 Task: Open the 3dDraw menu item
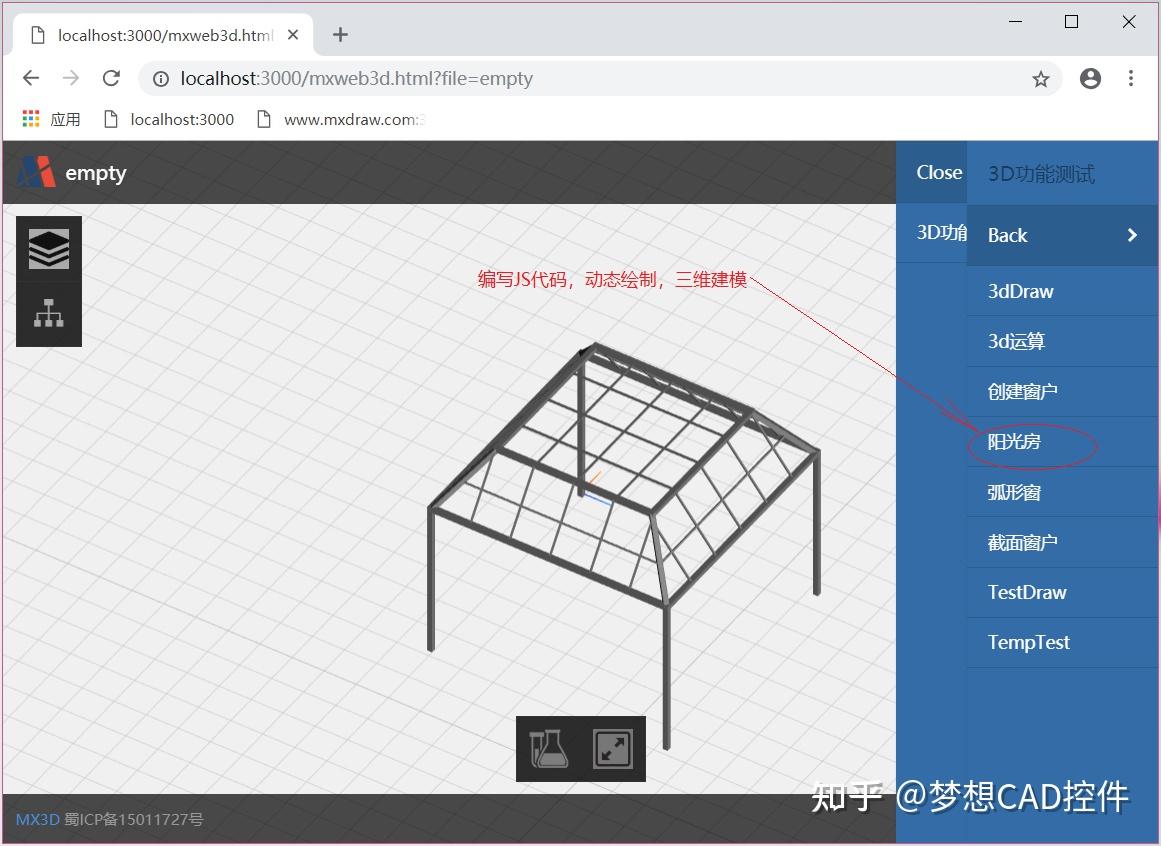tap(1020, 291)
